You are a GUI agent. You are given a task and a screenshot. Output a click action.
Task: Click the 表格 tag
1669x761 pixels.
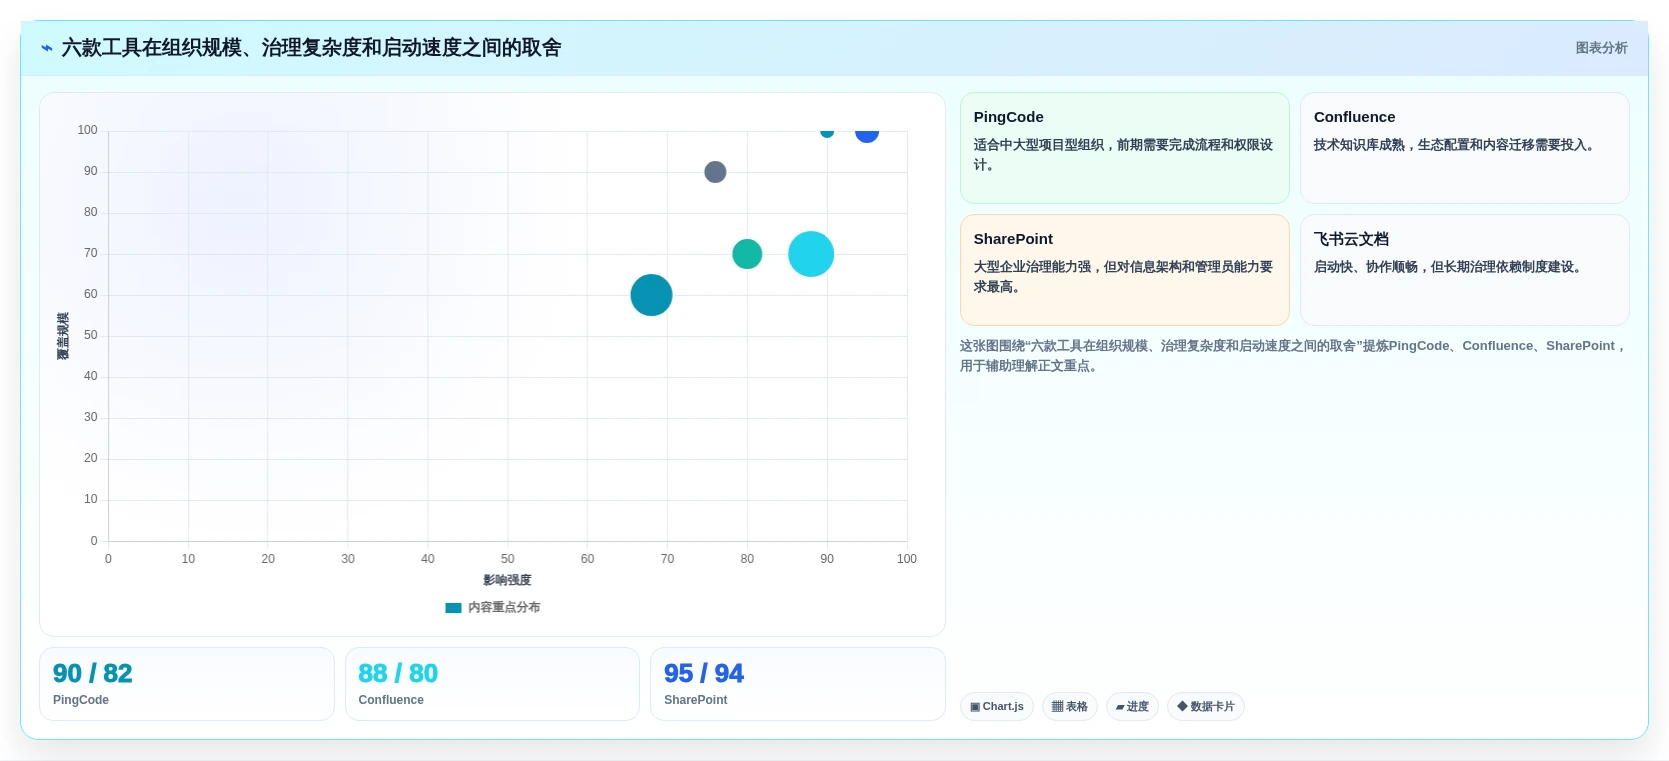click(x=1070, y=707)
